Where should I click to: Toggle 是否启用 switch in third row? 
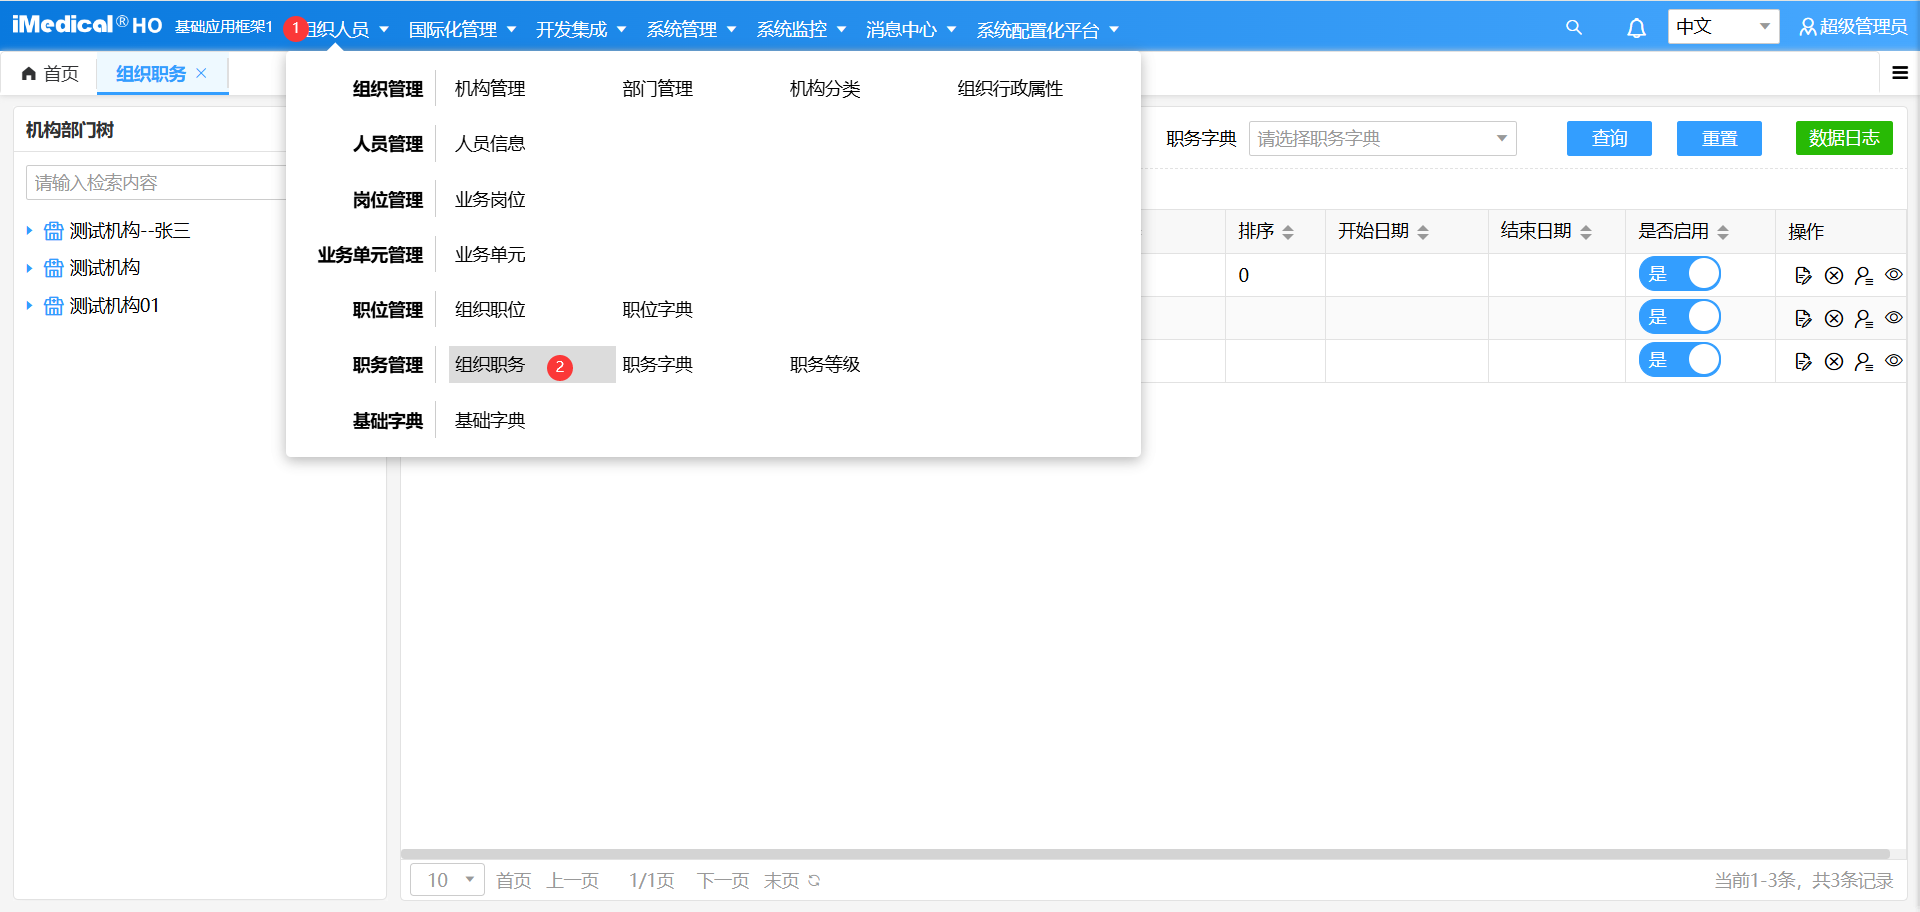(x=1680, y=360)
